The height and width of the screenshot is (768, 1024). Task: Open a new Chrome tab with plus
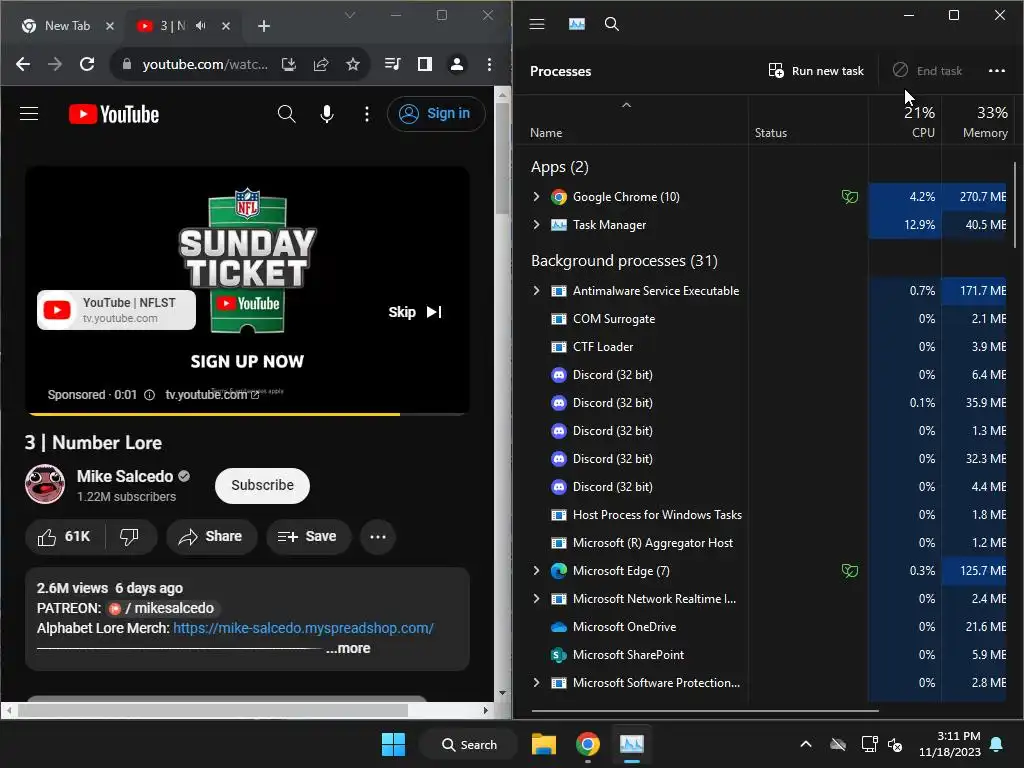coord(264,25)
